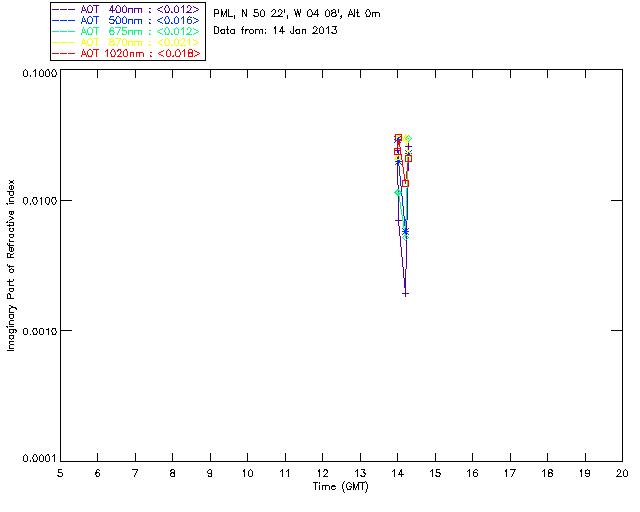Click the 0.0100 y-axis tick label
This screenshot has height=512, width=640.
pos(40,201)
